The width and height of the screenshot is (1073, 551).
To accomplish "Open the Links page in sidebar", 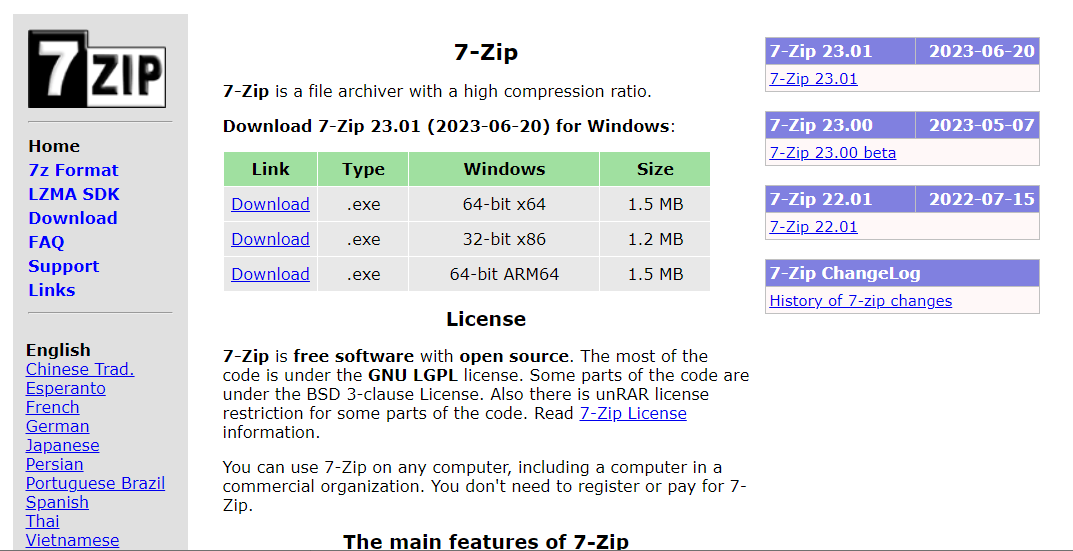I will click(x=51, y=290).
